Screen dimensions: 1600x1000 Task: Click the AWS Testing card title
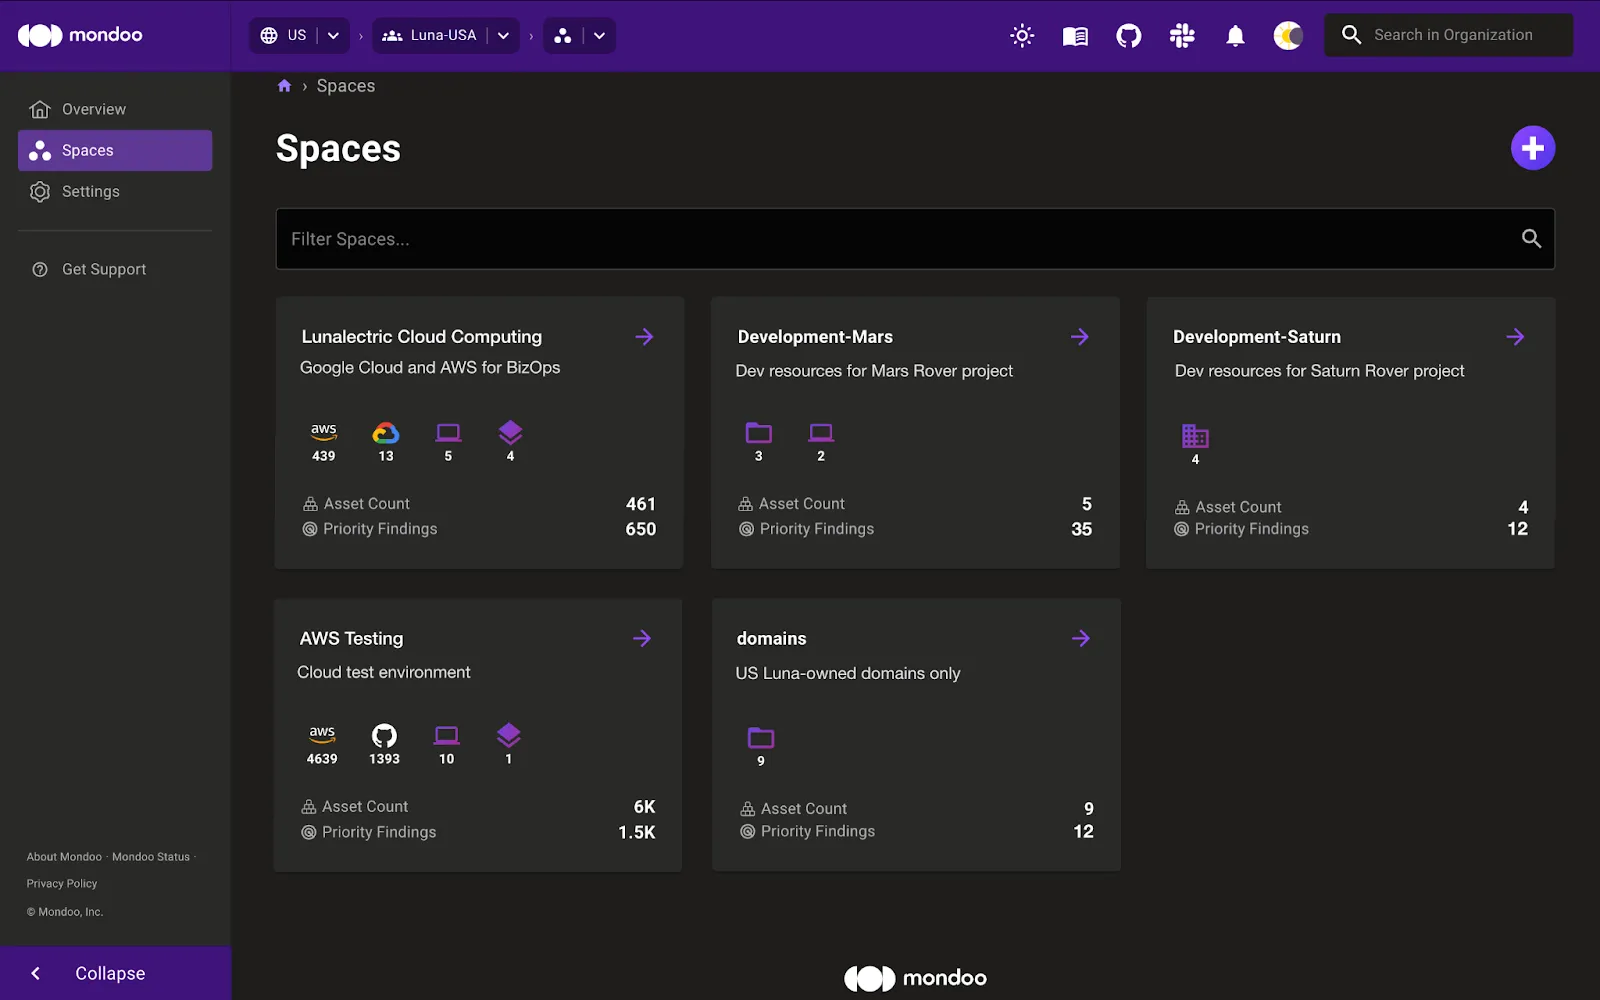point(351,638)
